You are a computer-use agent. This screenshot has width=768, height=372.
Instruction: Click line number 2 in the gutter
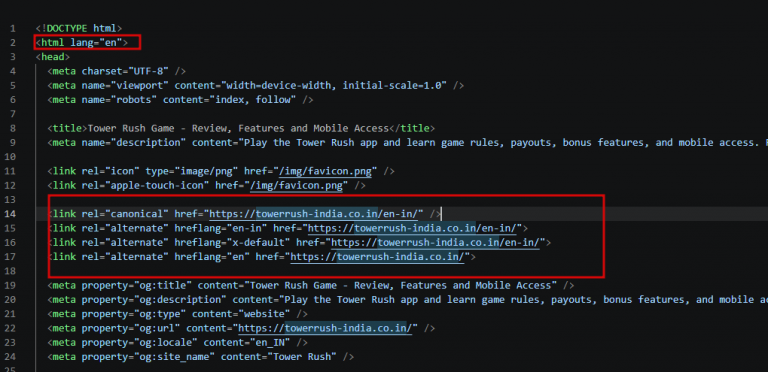point(13,43)
